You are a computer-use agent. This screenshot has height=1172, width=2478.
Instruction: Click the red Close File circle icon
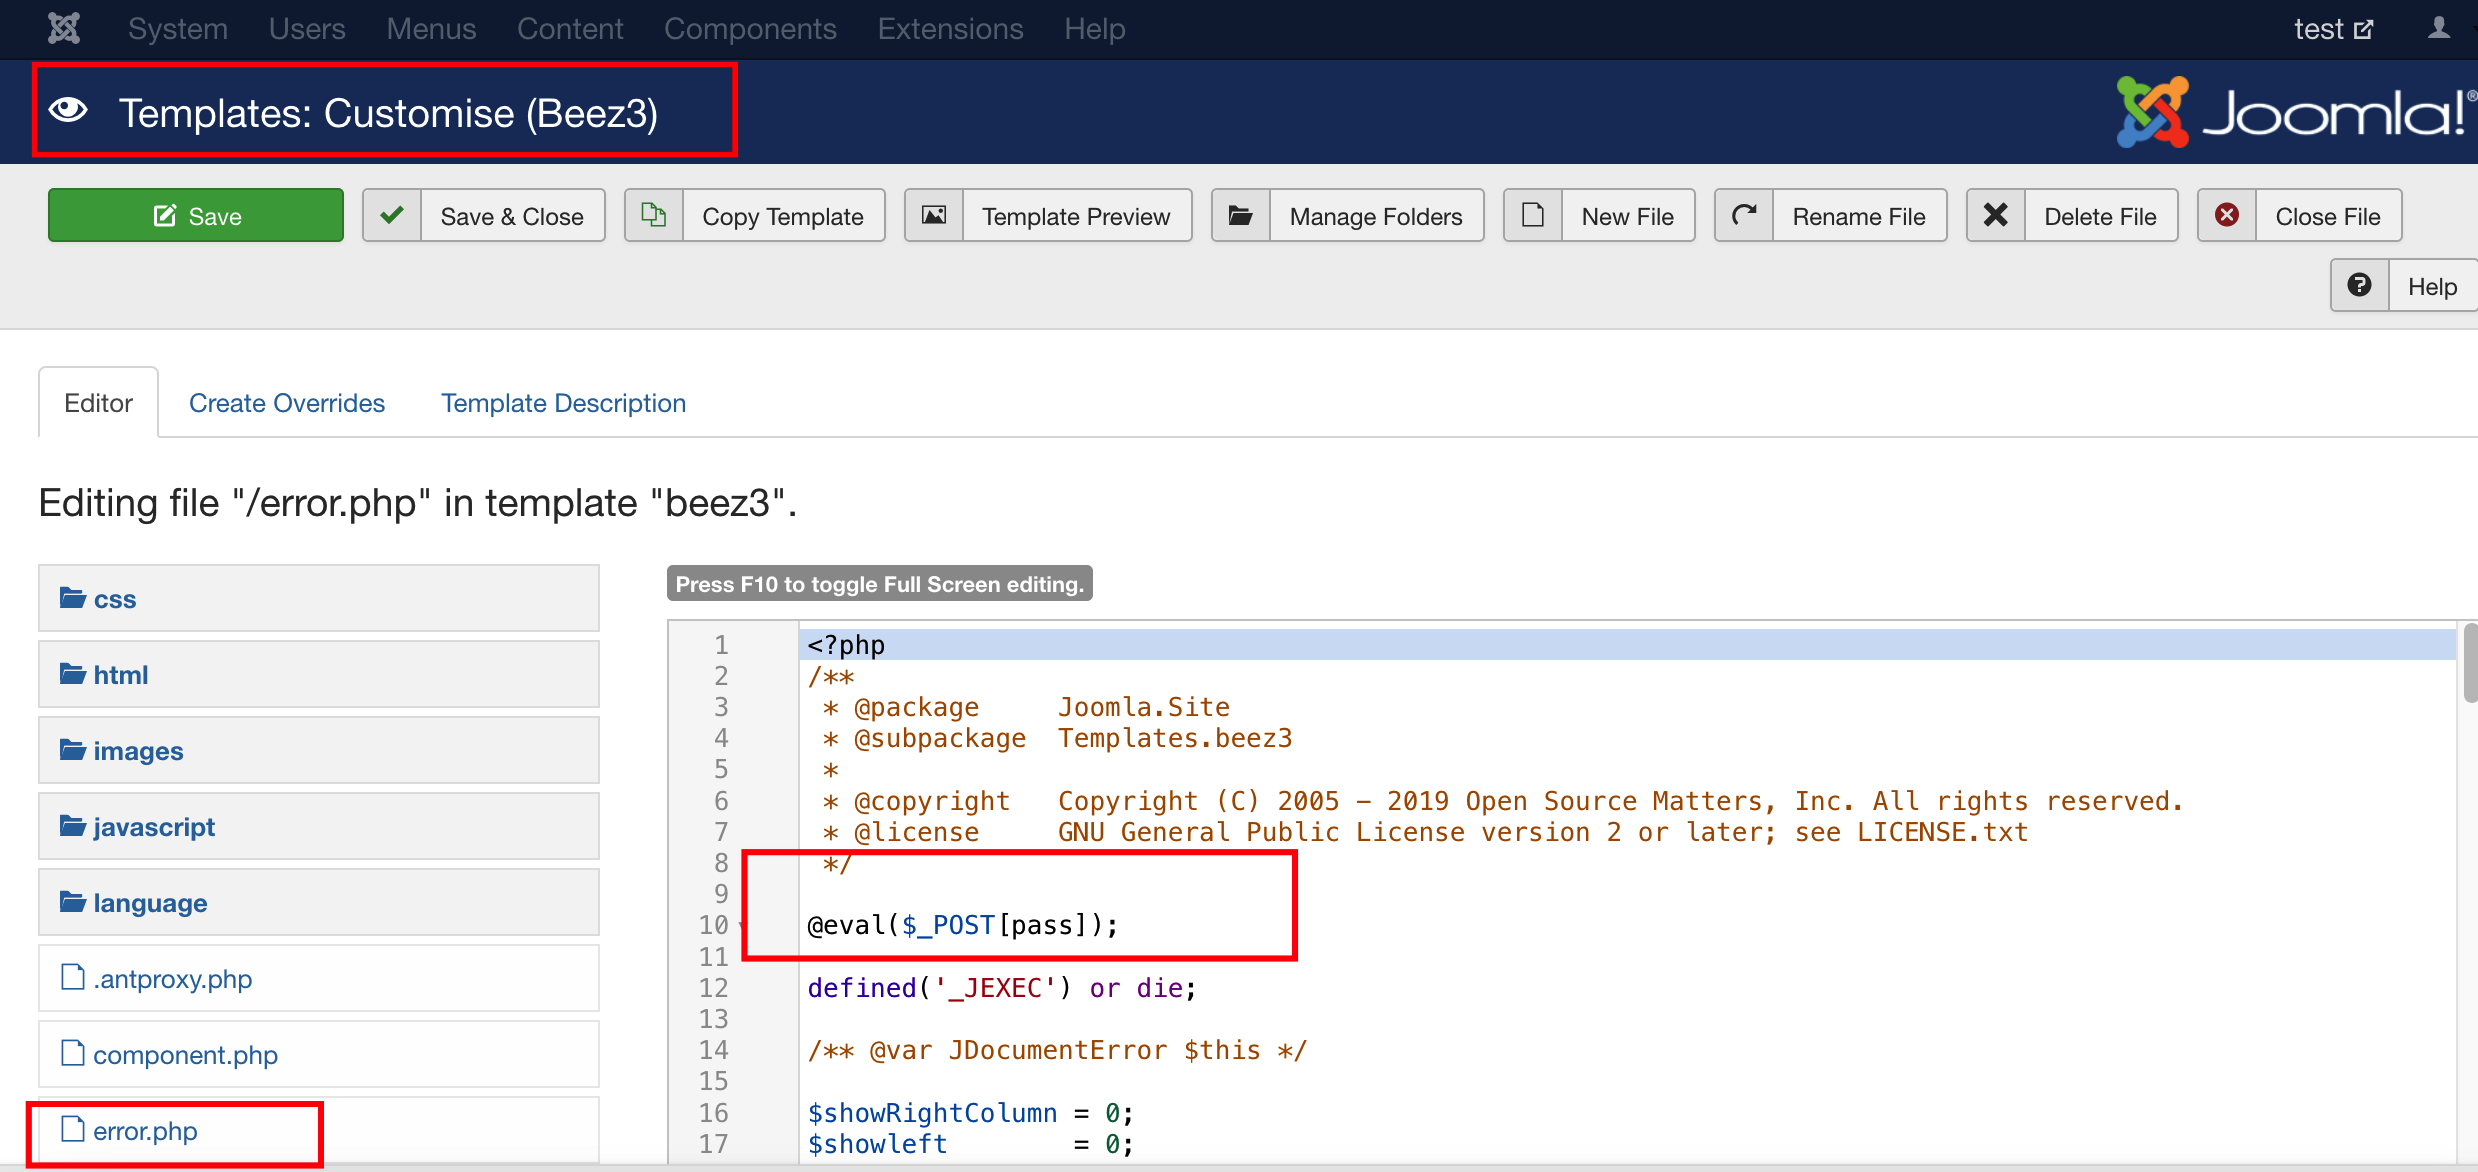(2227, 215)
